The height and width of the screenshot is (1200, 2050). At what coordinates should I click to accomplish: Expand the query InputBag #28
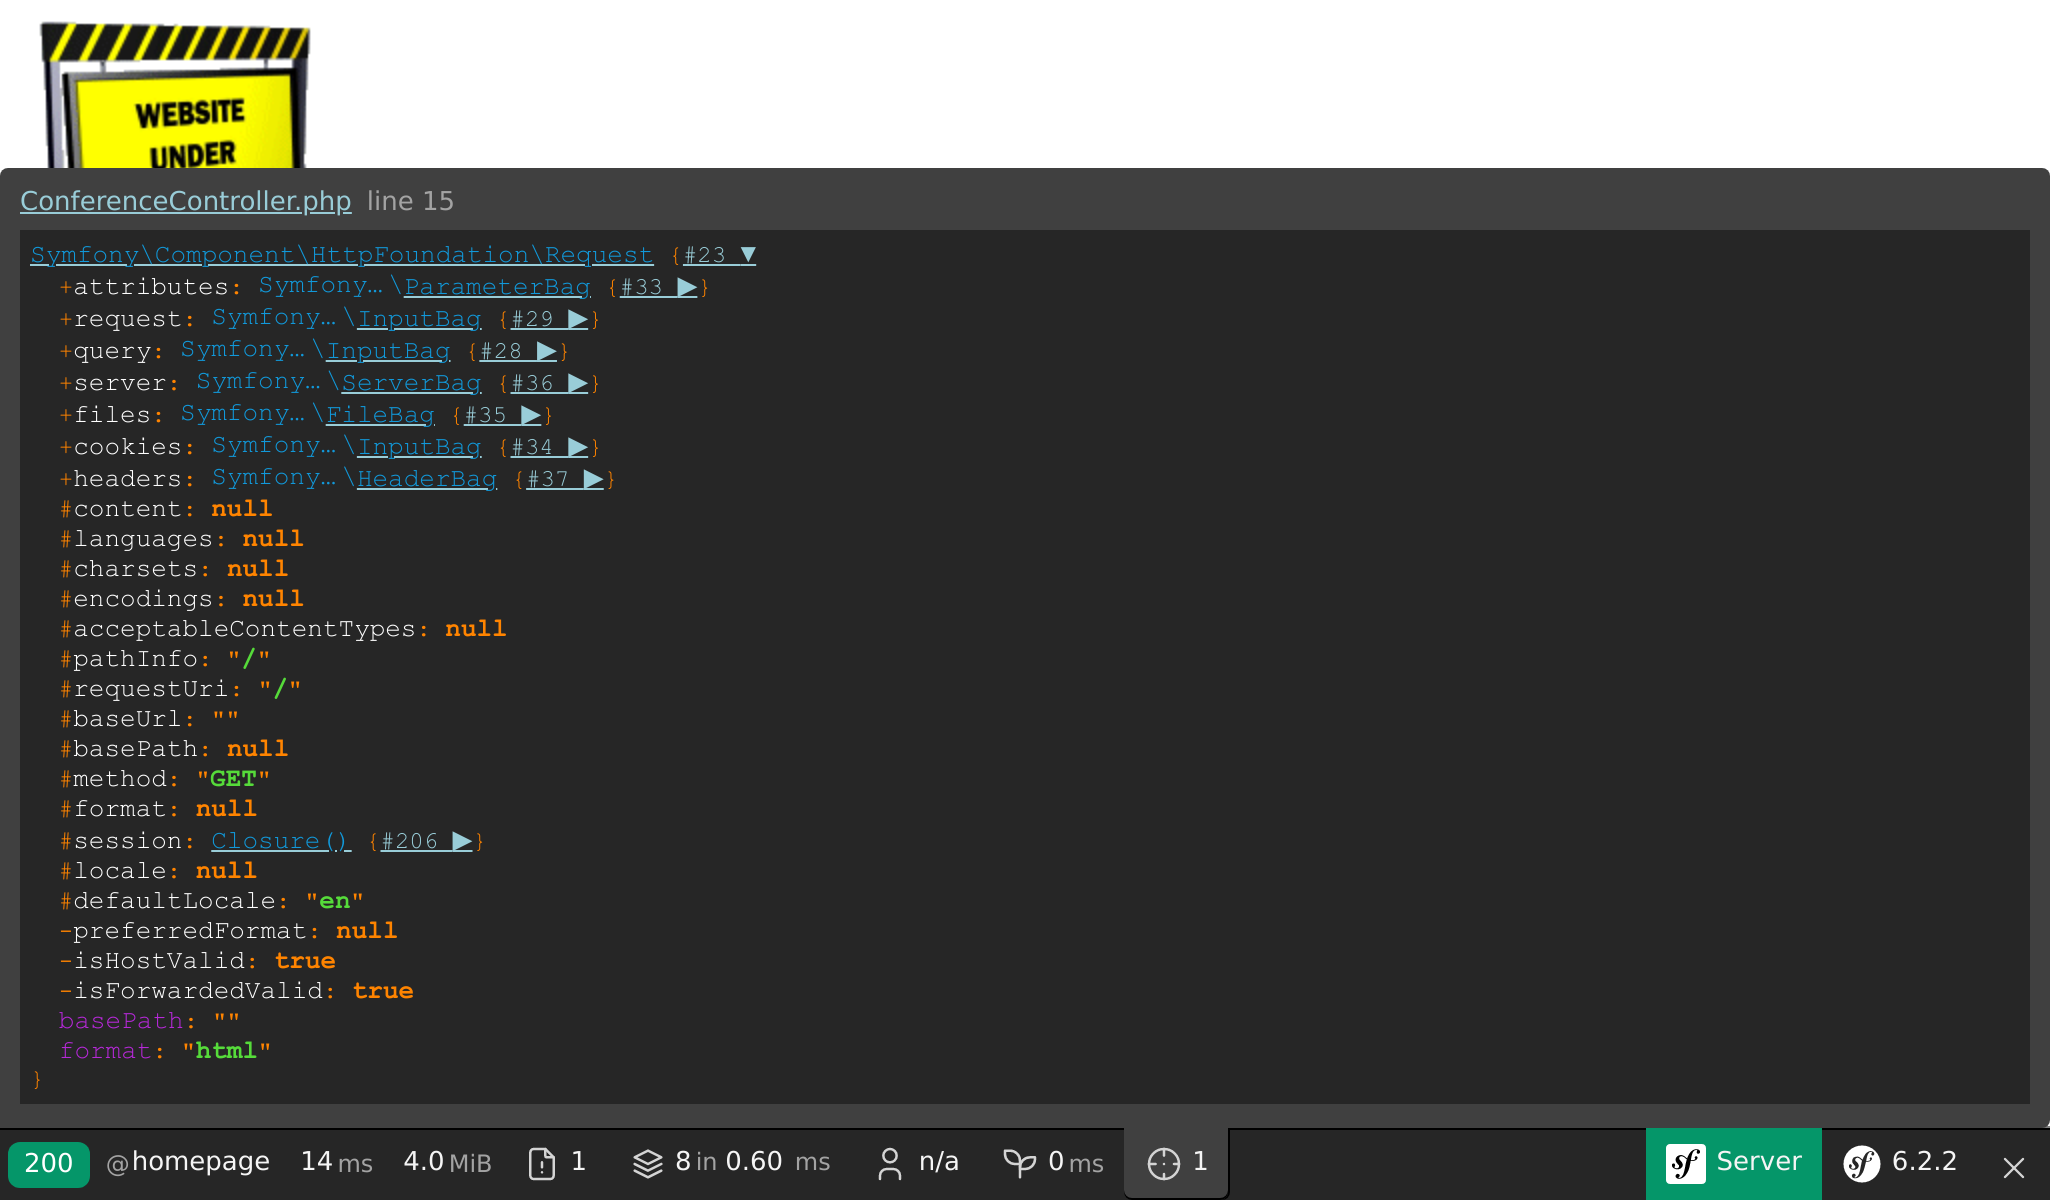(546, 351)
